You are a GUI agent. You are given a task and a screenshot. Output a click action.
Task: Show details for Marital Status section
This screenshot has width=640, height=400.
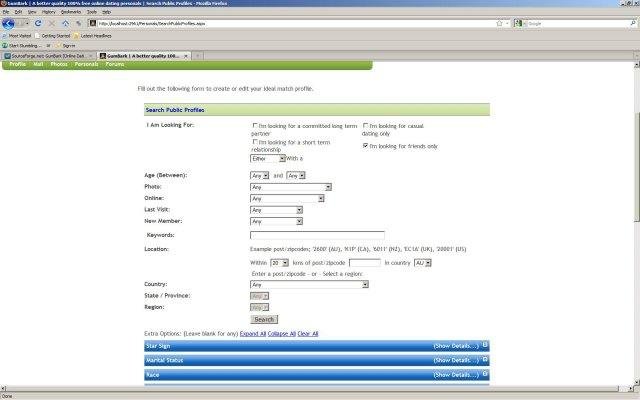(x=456, y=360)
